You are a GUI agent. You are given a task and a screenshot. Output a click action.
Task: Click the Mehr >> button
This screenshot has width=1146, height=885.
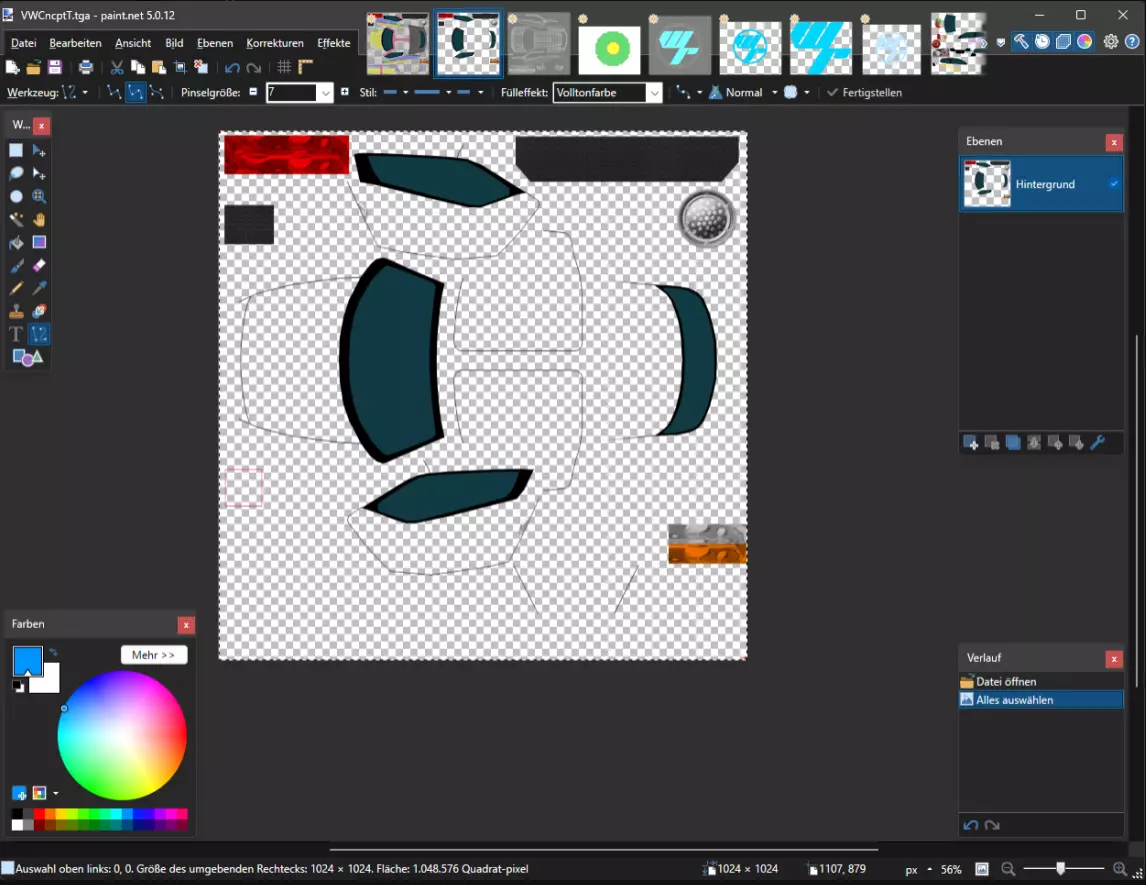(154, 655)
